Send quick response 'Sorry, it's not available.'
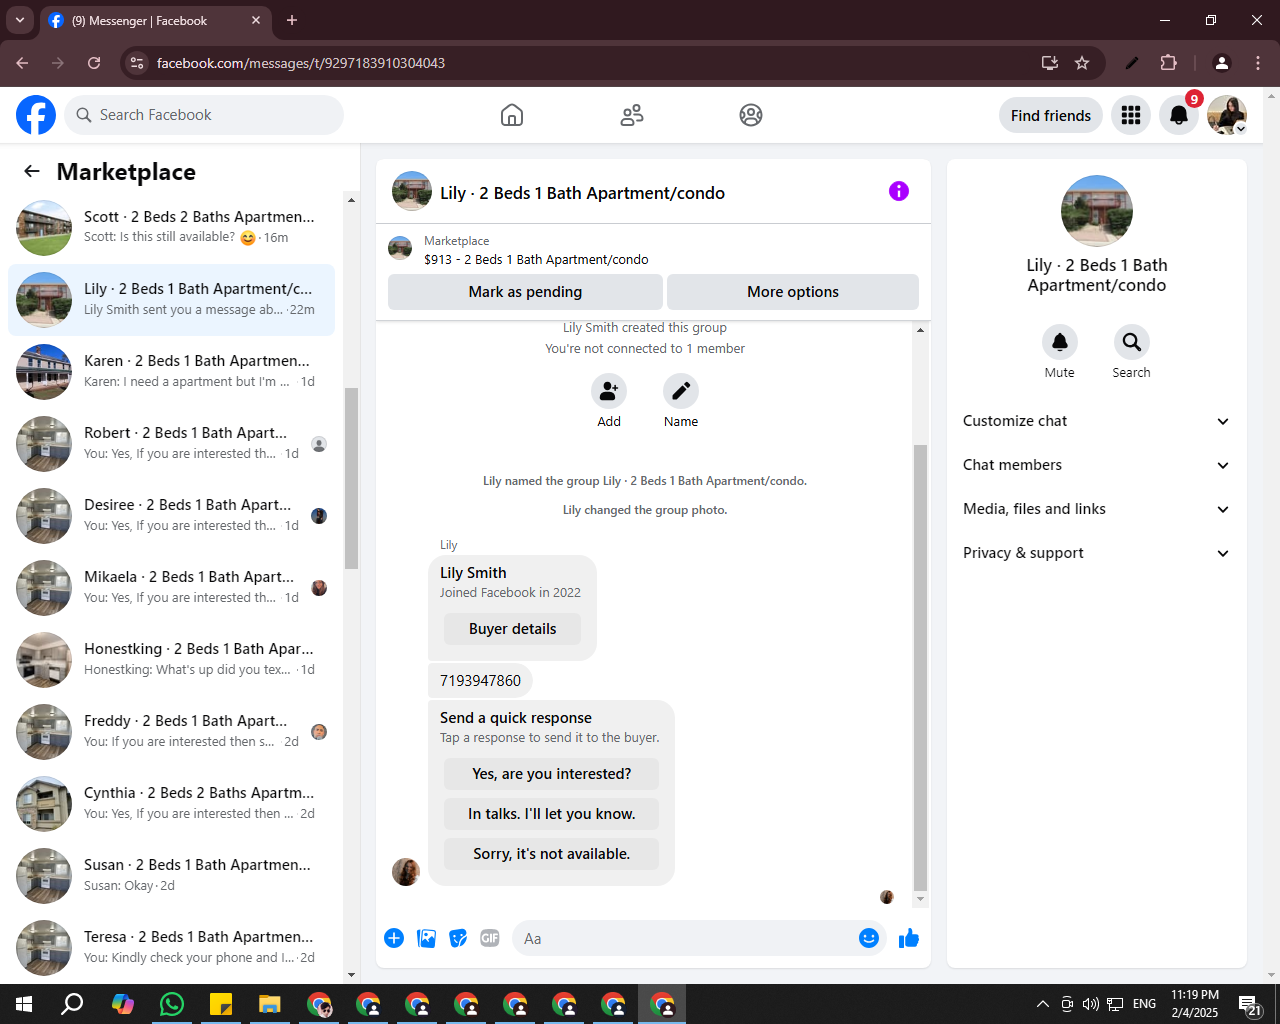1280x1024 pixels. (x=551, y=854)
